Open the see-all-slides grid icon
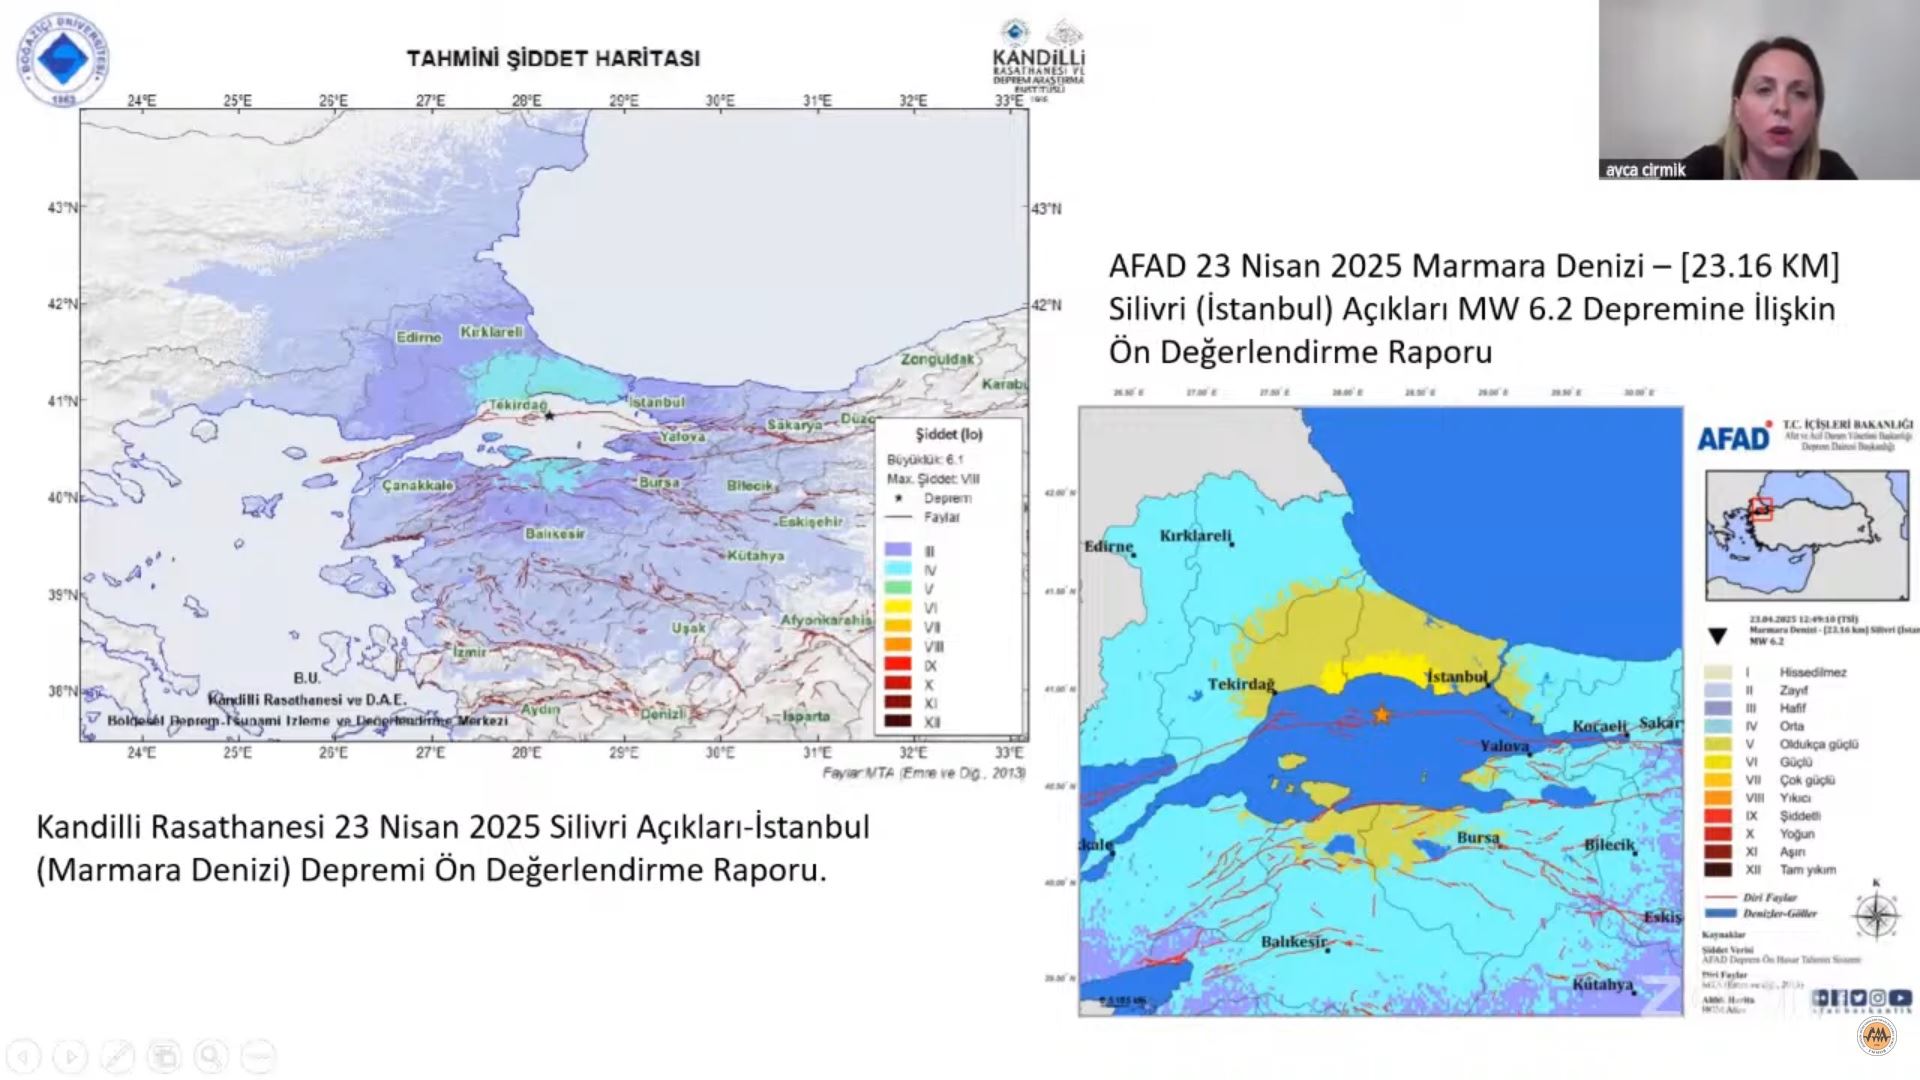The height and width of the screenshot is (1080, 1920). click(x=164, y=1056)
